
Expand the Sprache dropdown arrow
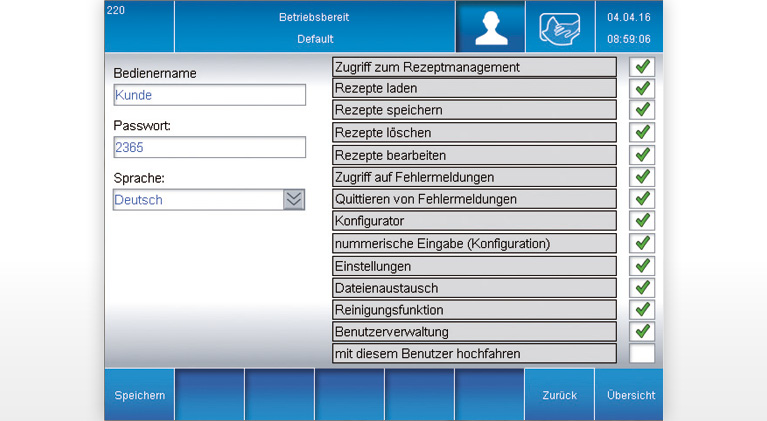293,199
